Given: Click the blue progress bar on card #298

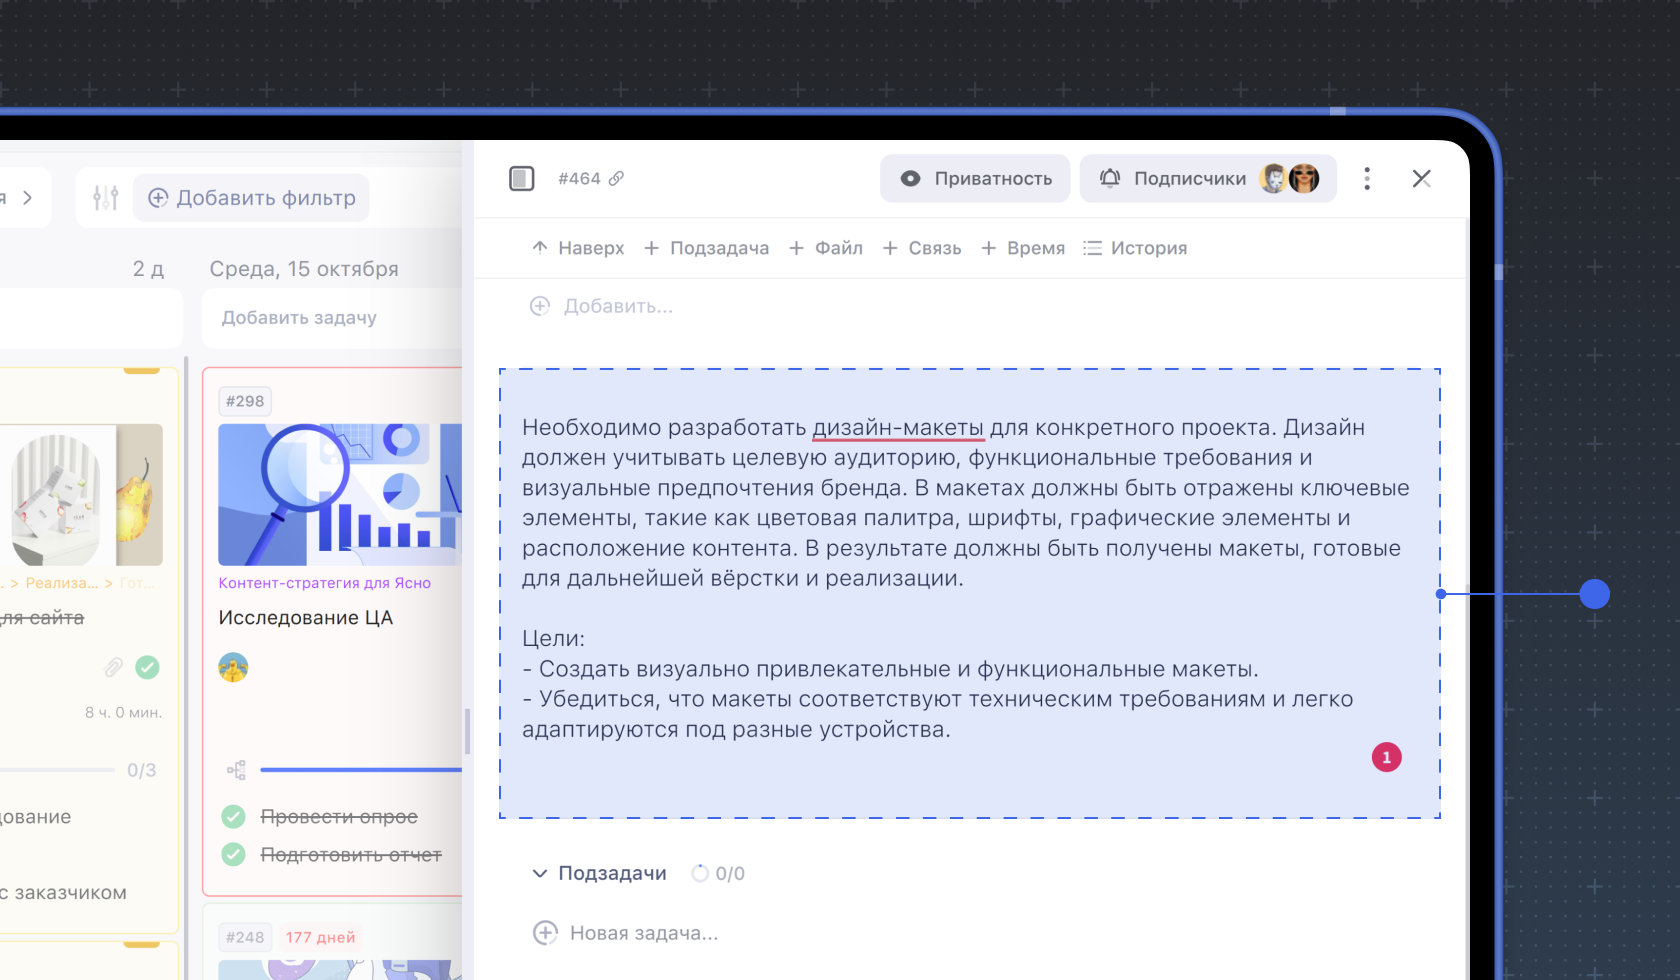Looking at the screenshot, I should pos(360,770).
